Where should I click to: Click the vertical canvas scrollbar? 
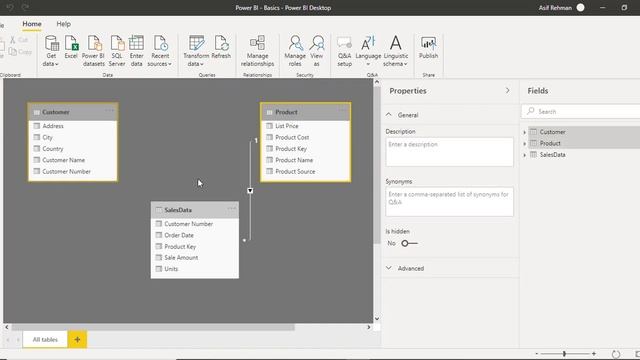[377, 165]
